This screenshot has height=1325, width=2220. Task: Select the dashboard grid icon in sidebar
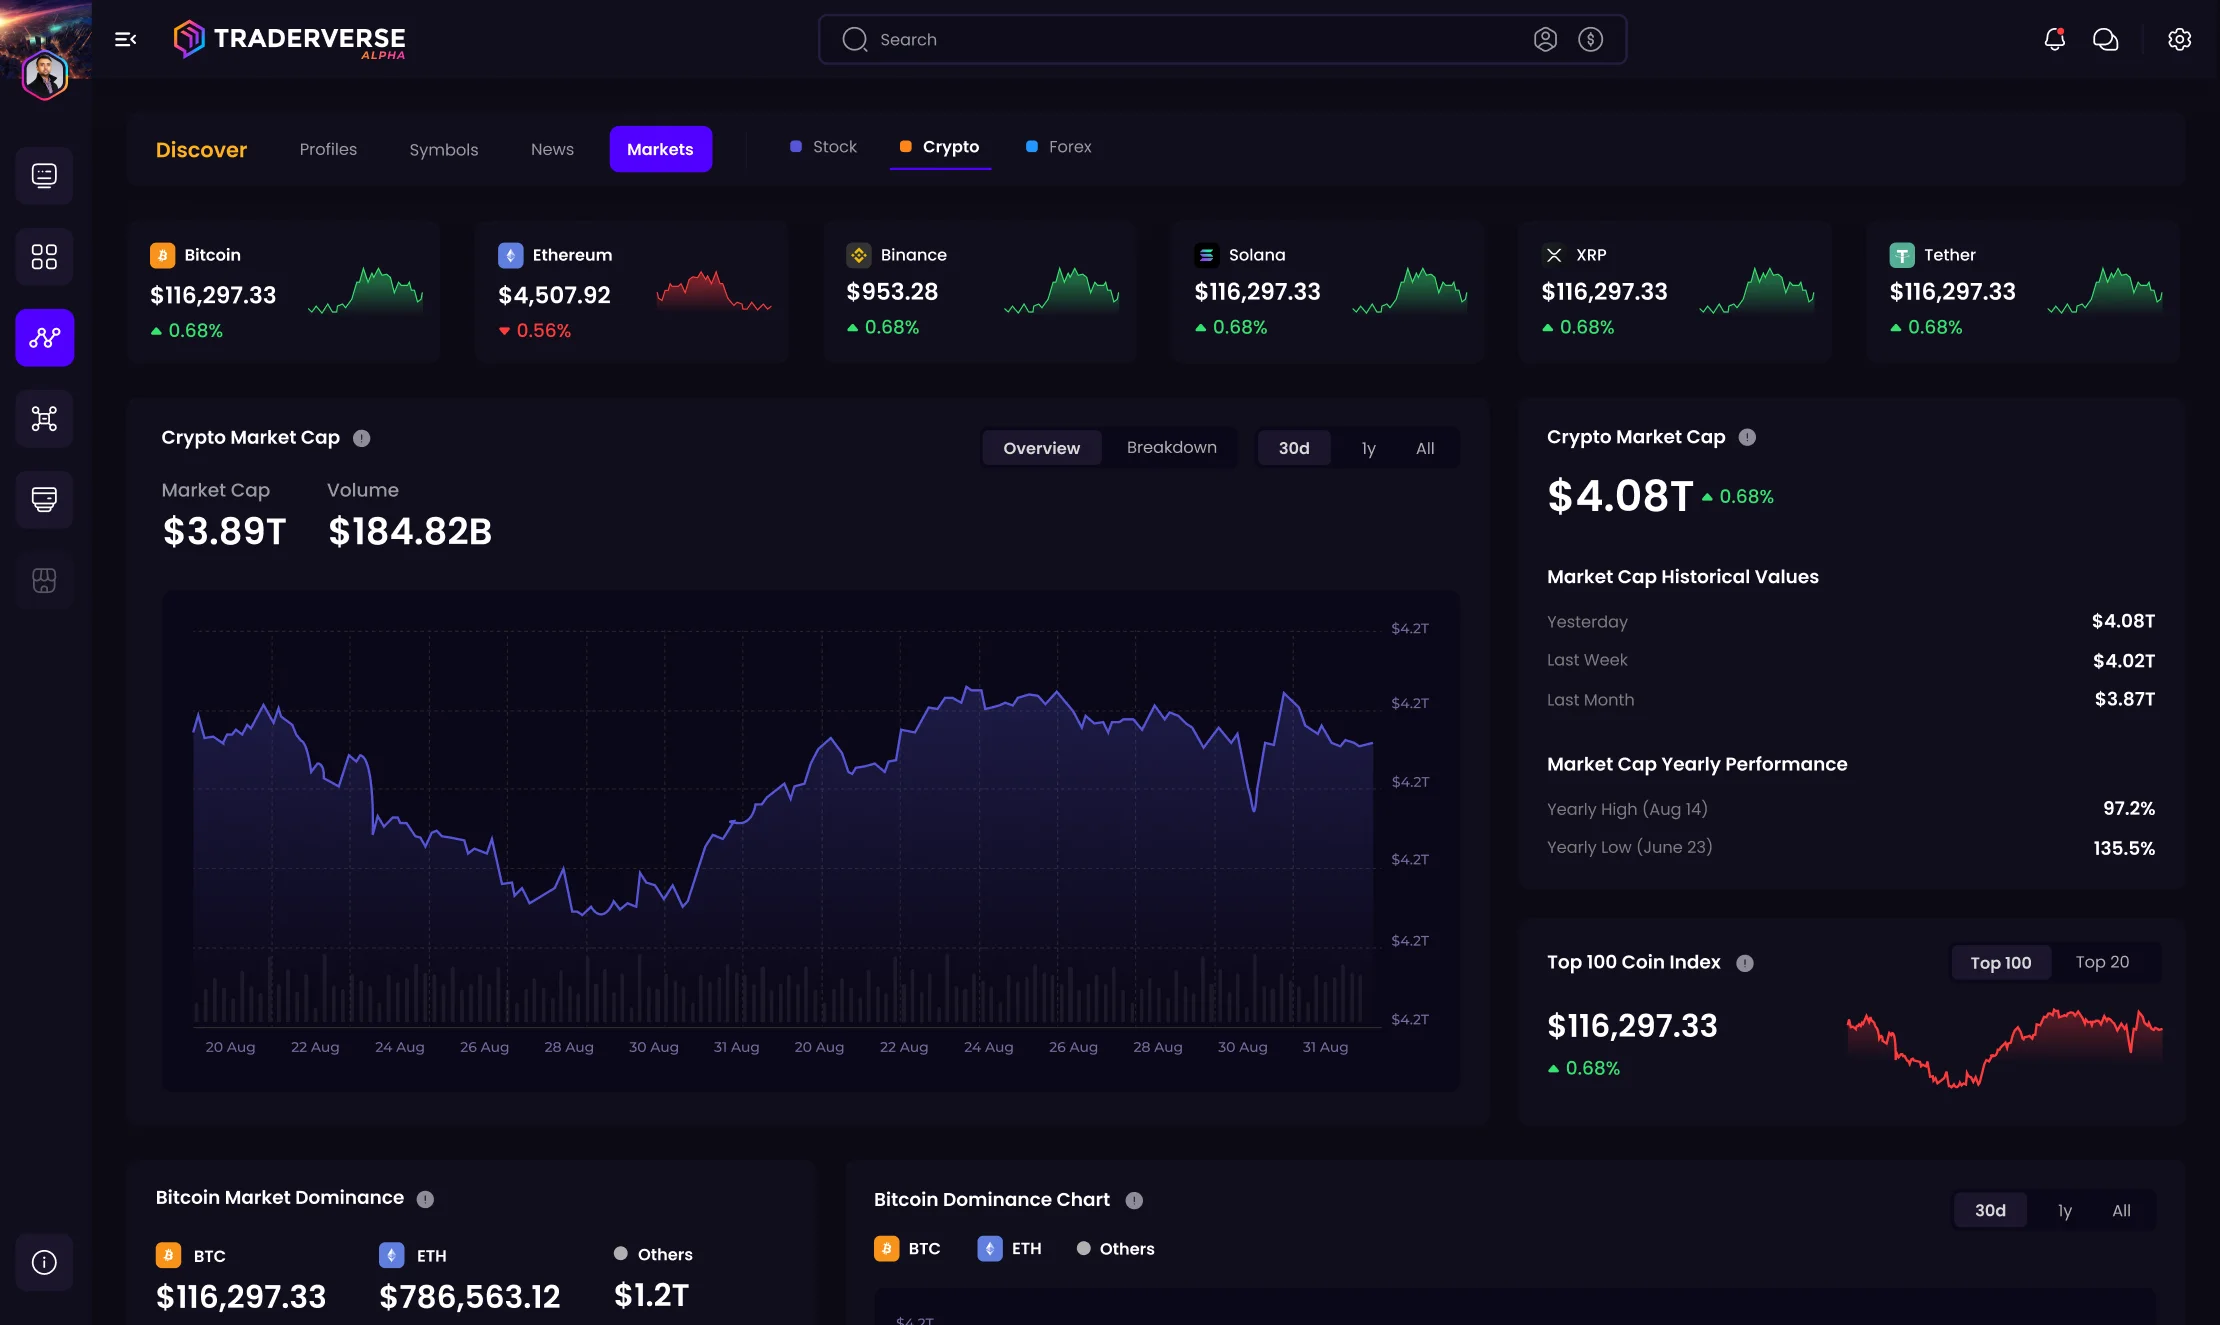pyautogui.click(x=44, y=256)
